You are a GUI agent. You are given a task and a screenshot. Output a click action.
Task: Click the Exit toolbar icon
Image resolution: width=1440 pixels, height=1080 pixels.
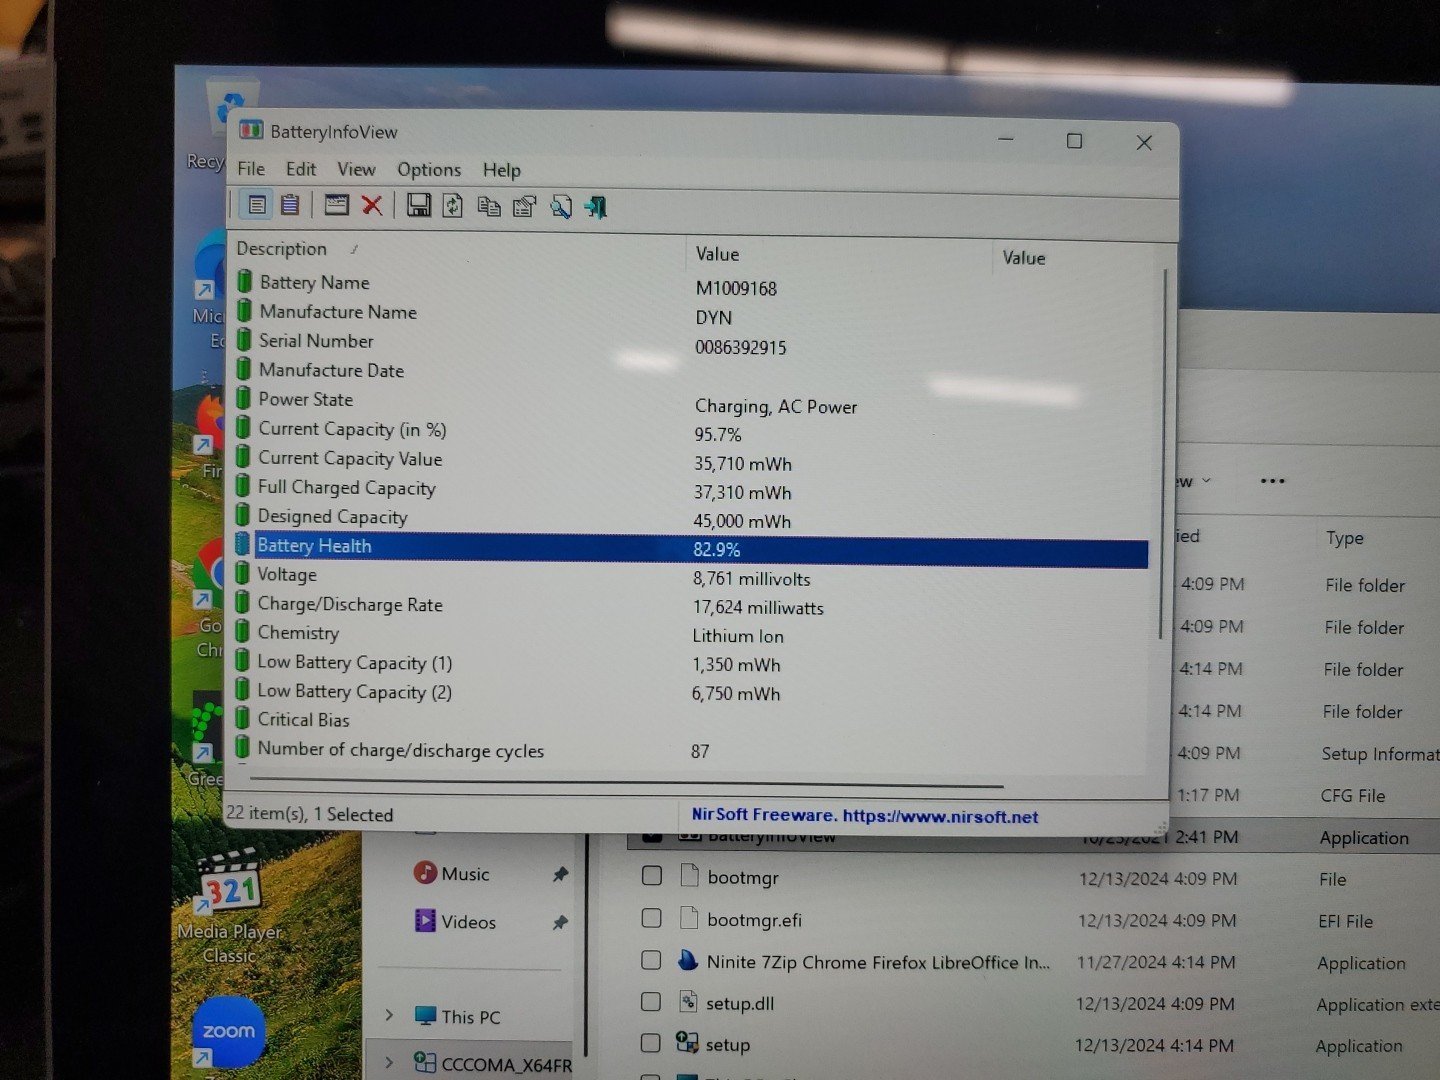pos(596,207)
